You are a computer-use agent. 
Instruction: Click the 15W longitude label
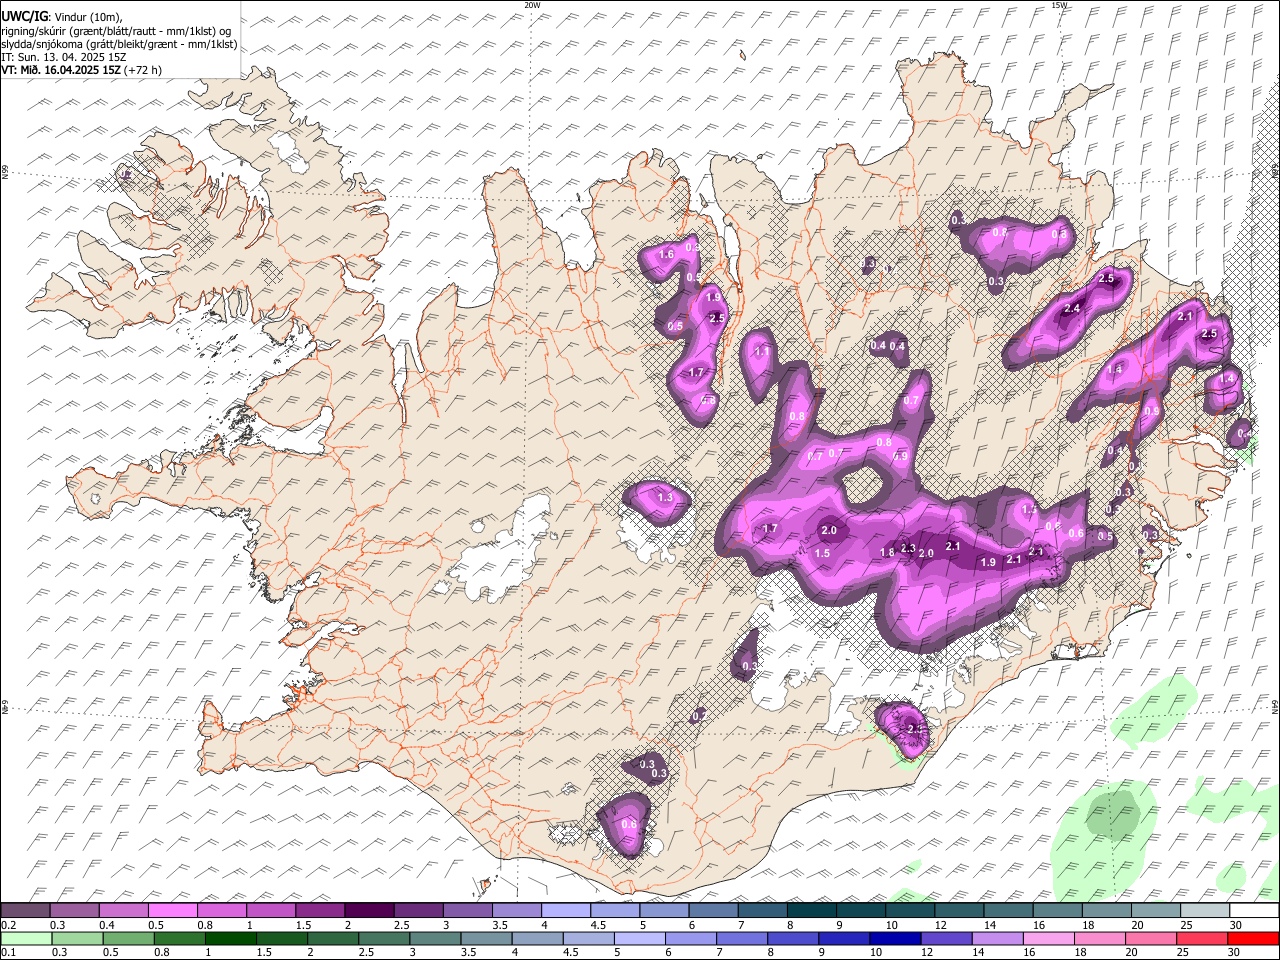(x=1059, y=5)
